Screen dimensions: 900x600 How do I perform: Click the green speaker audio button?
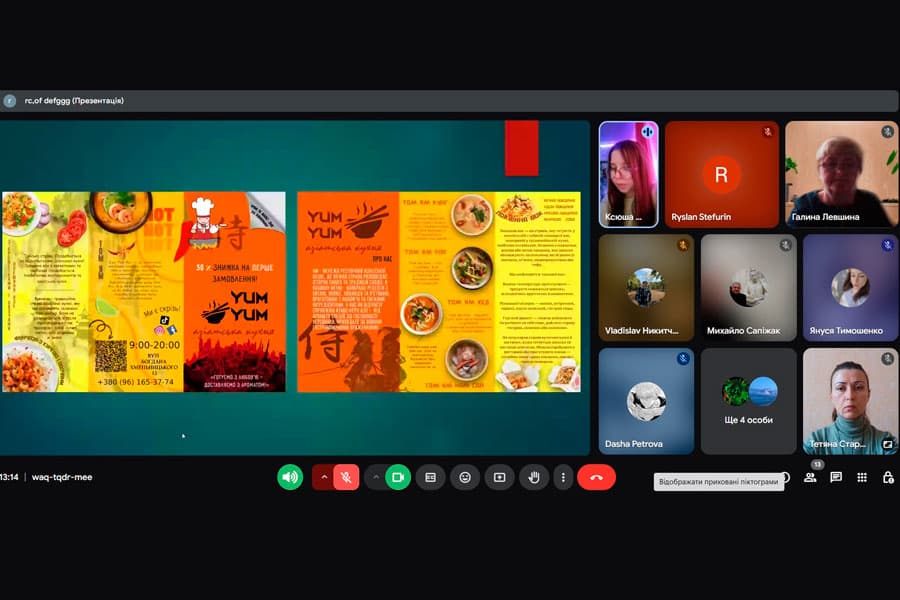(290, 477)
